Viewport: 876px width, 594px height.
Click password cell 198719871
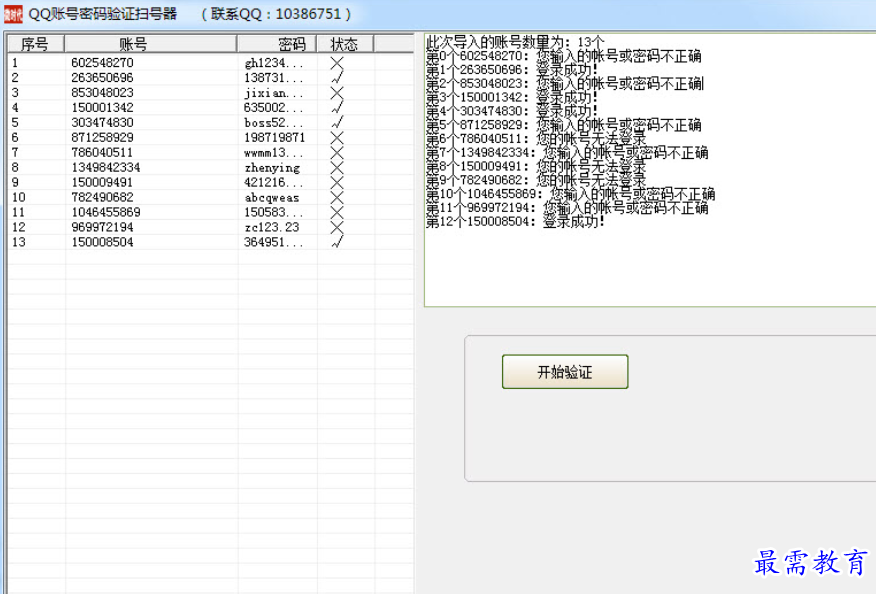274,137
